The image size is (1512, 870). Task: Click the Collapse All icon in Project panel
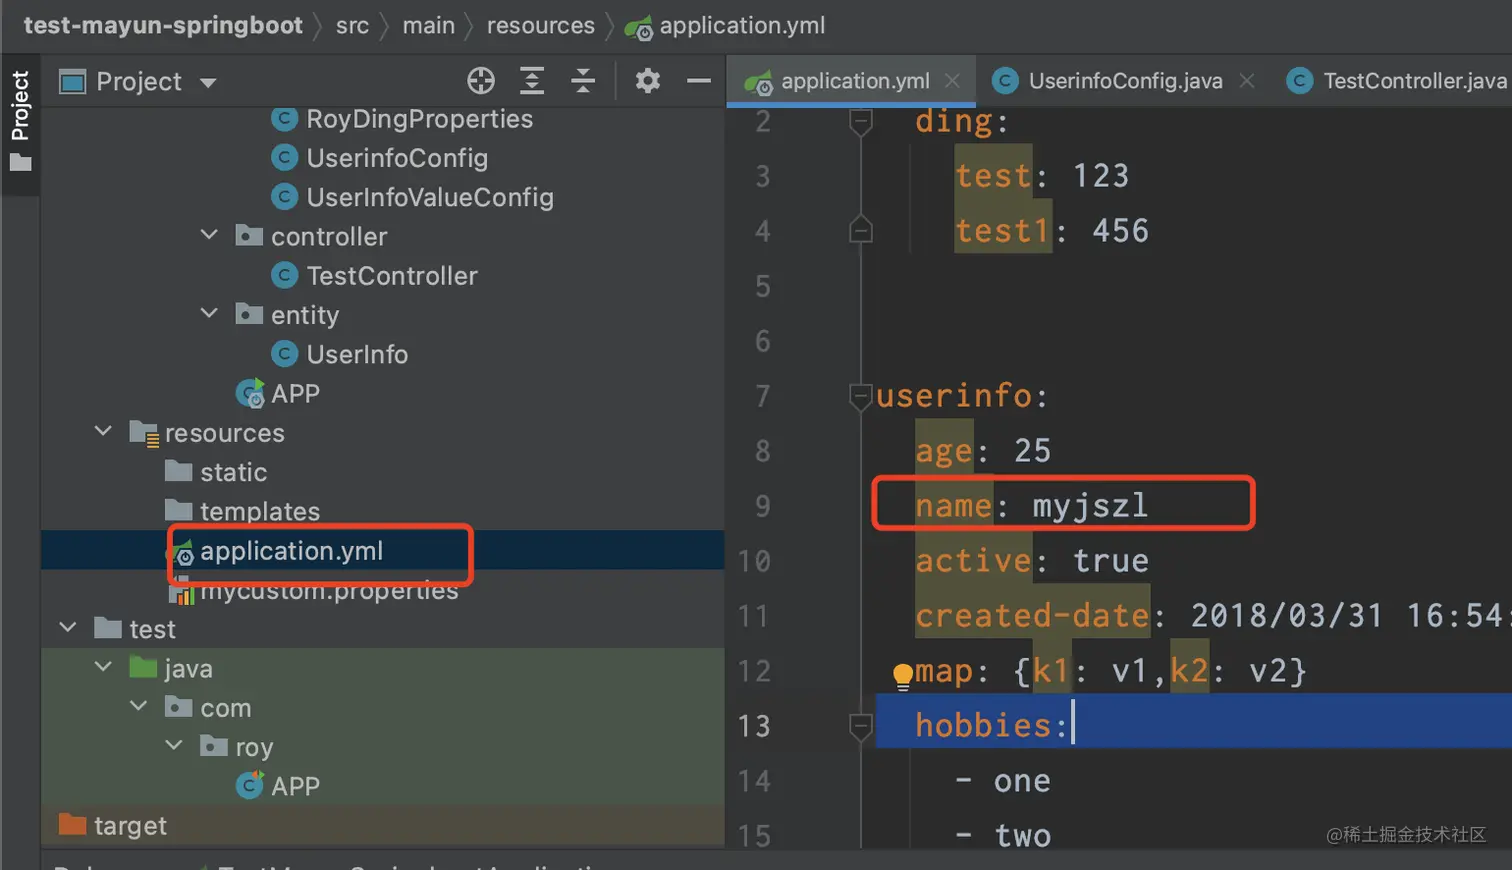(x=583, y=81)
